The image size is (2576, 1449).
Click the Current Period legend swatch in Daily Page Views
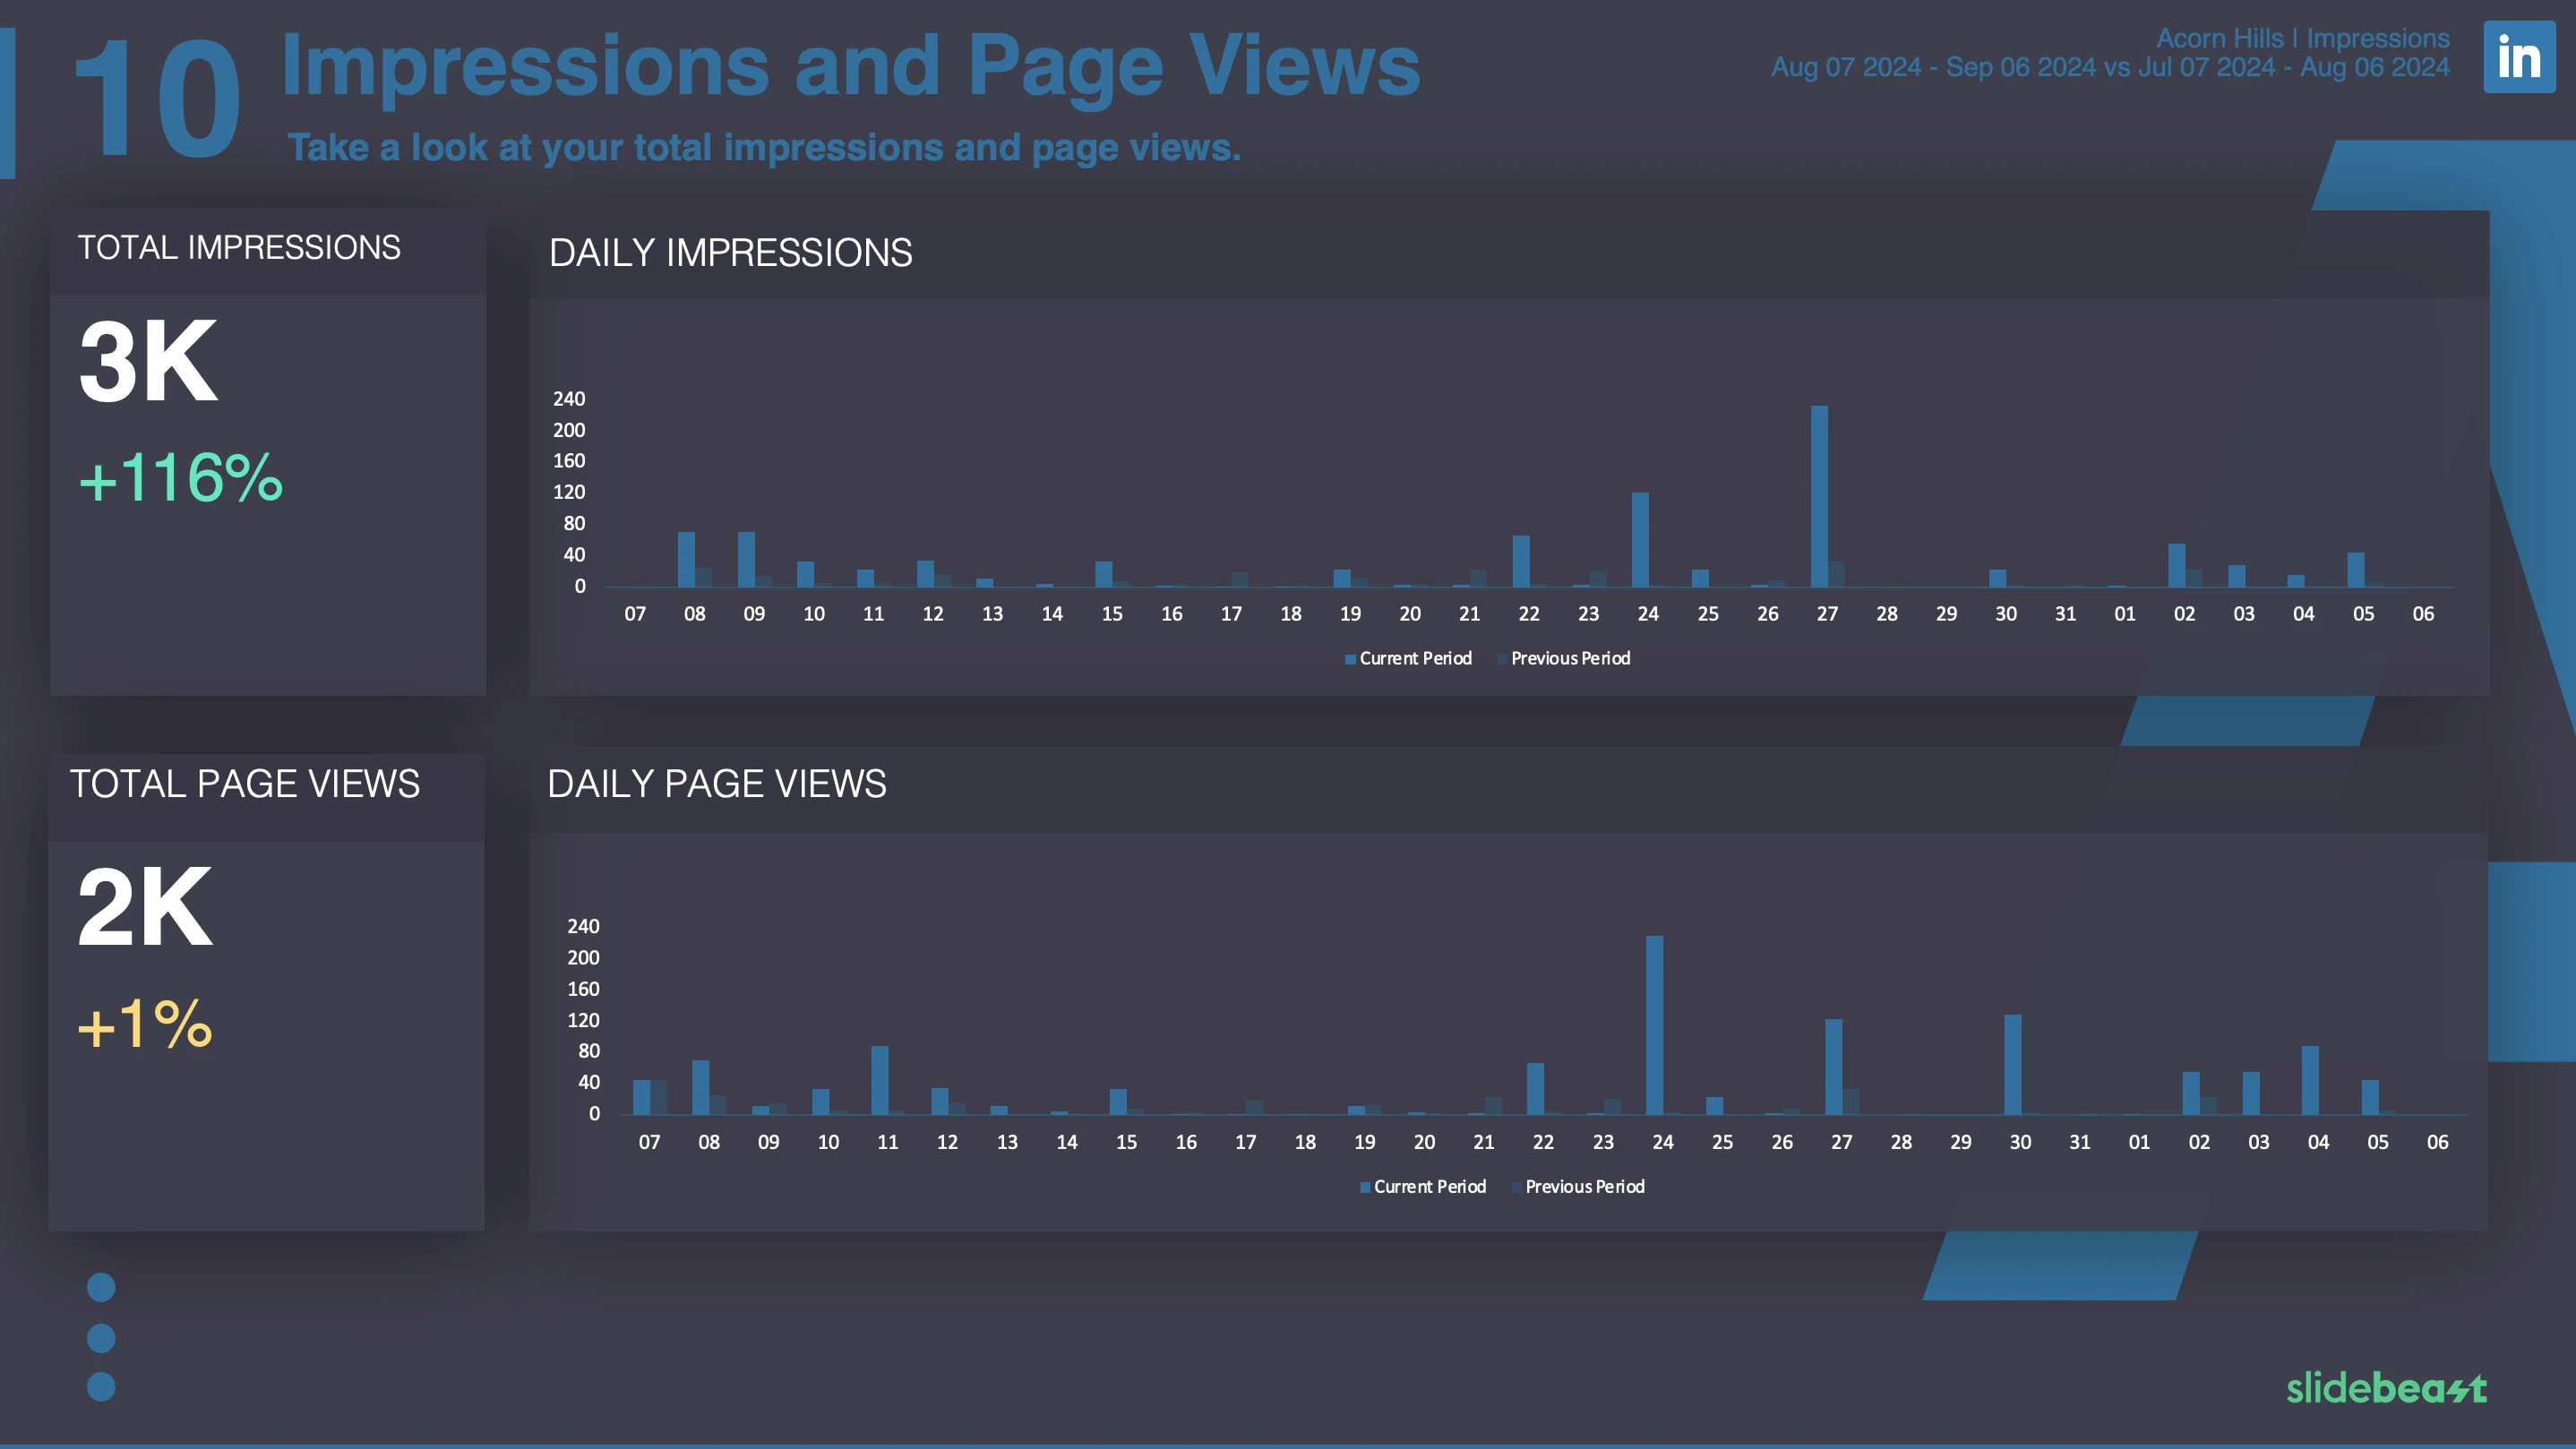coord(1365,1187)
